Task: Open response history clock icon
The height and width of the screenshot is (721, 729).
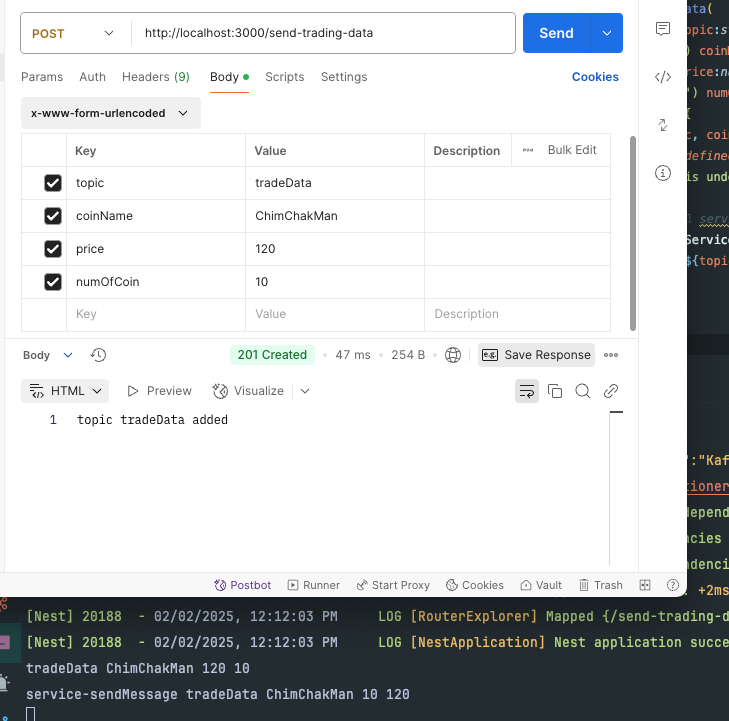Action: pyautogui.click(x=98, y=355)
